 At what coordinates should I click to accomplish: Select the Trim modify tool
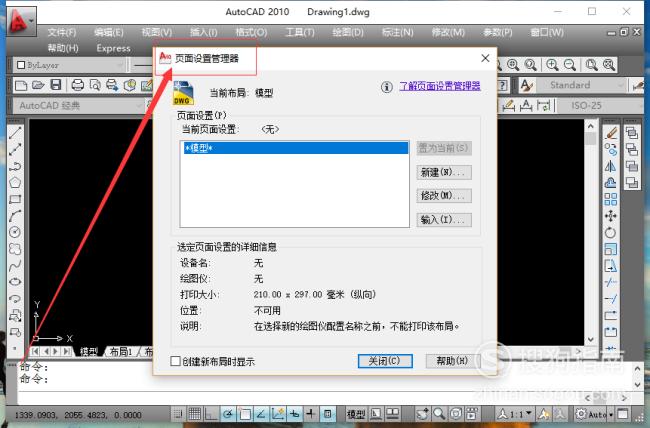pyautogui.click(x=611, y=282)
